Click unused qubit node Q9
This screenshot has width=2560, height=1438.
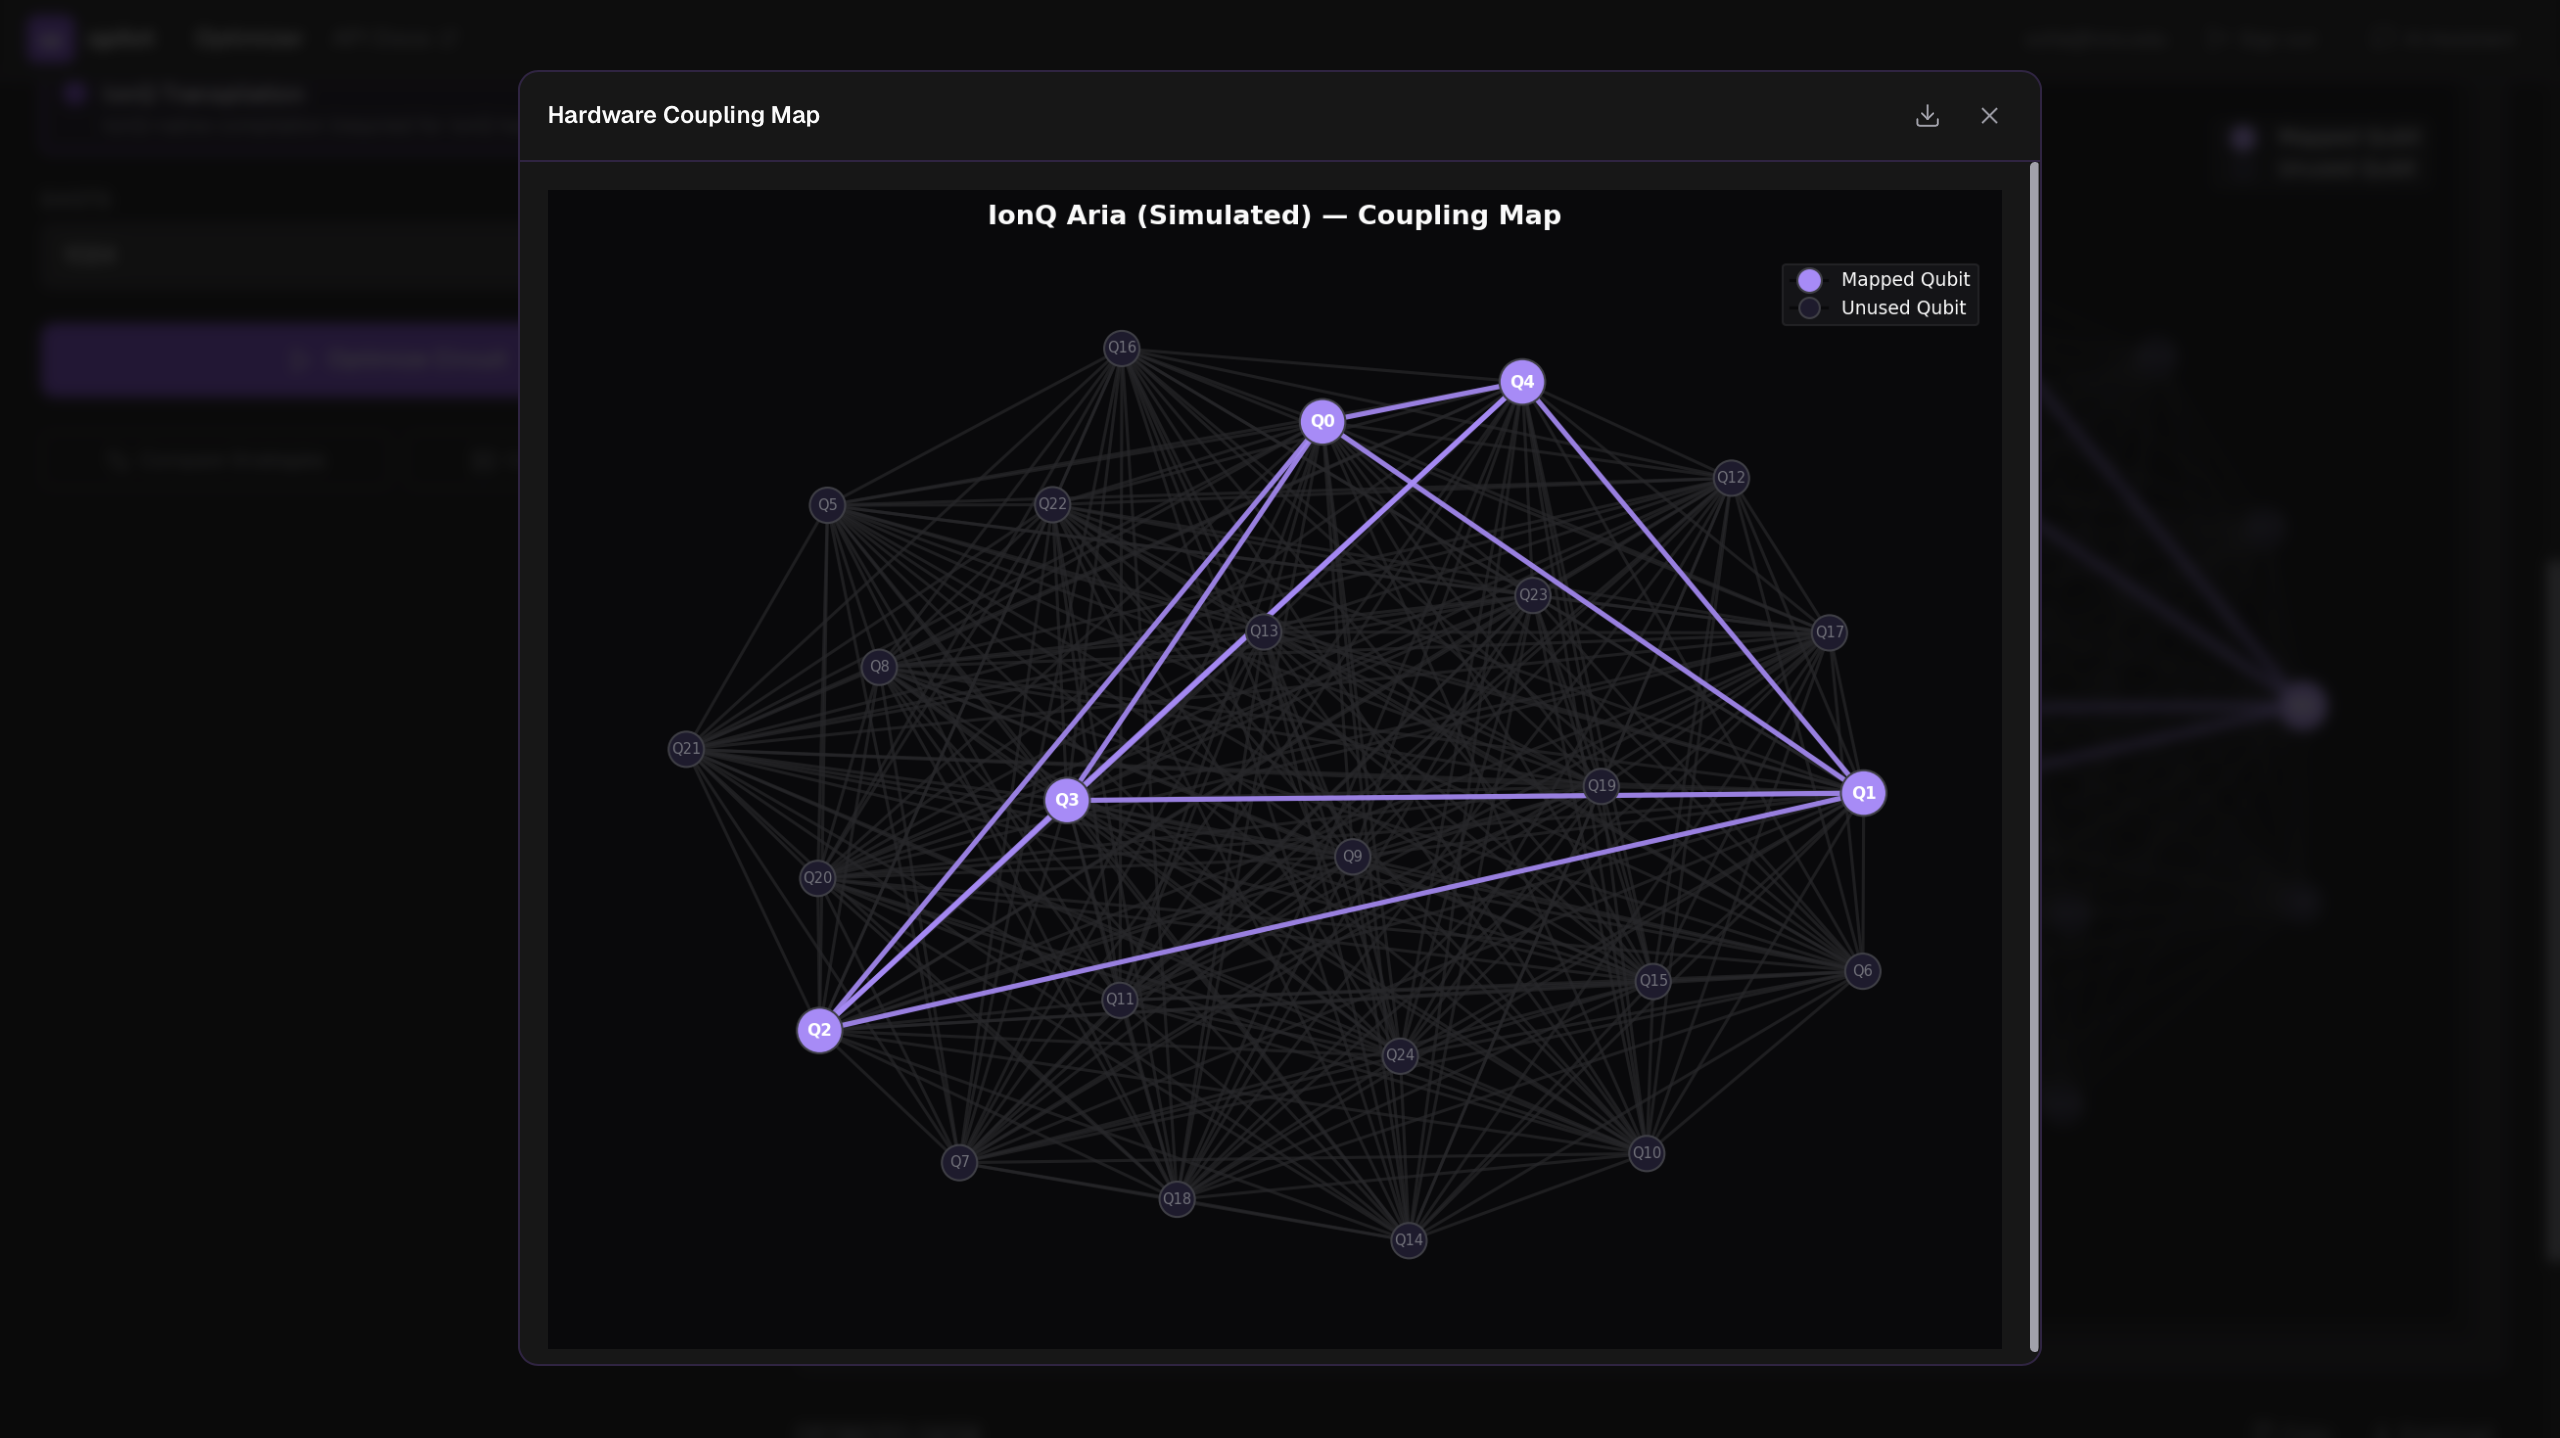pos(1351,856)
